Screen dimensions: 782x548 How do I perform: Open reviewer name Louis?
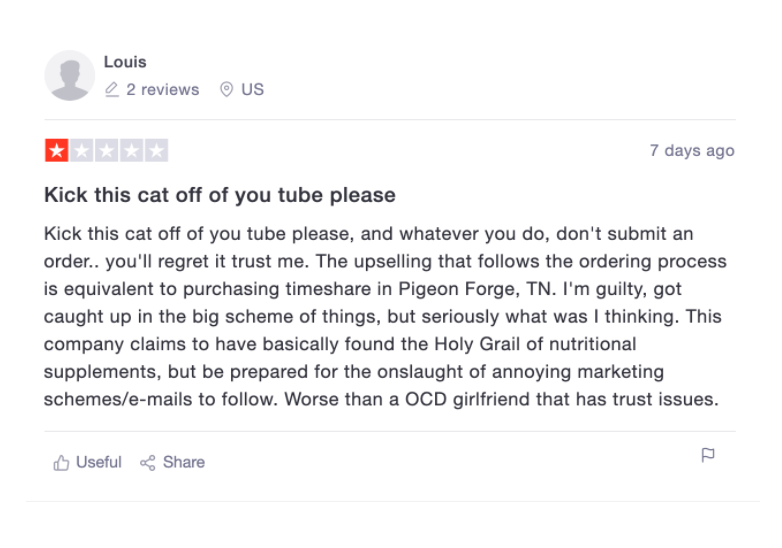point(125,62)
